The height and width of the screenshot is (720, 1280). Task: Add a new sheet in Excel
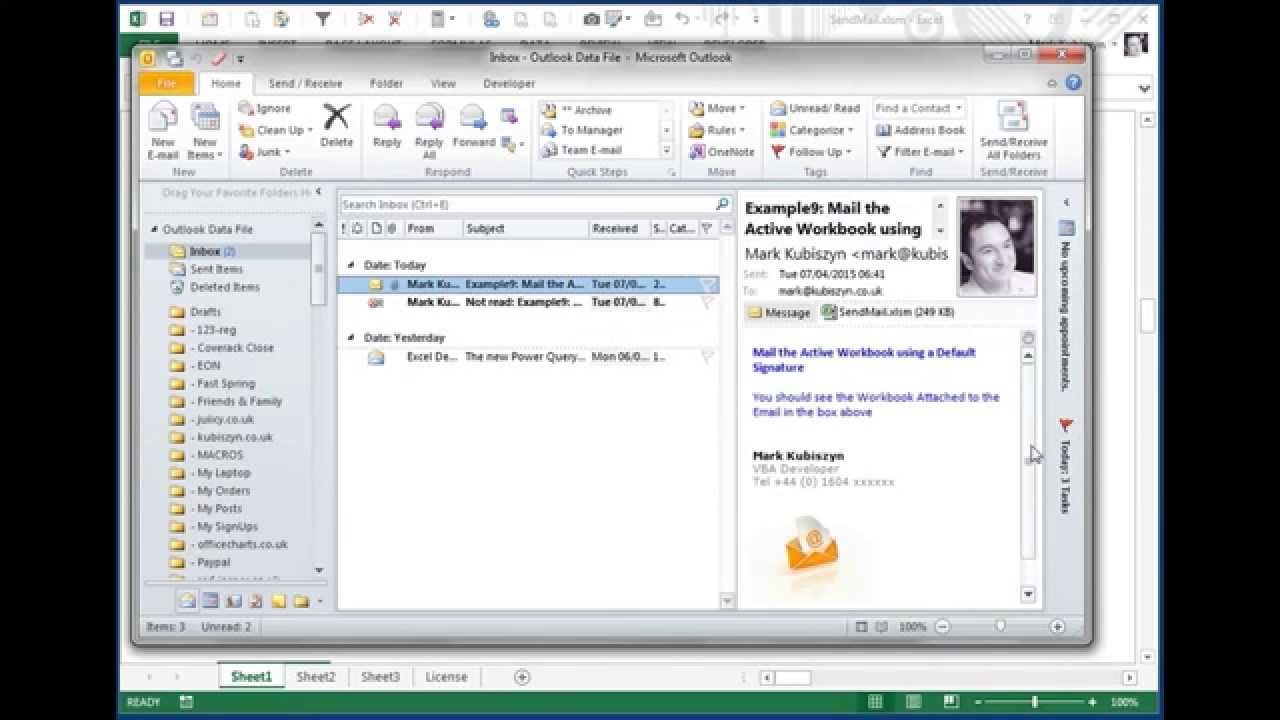click(x=522, y=677)
